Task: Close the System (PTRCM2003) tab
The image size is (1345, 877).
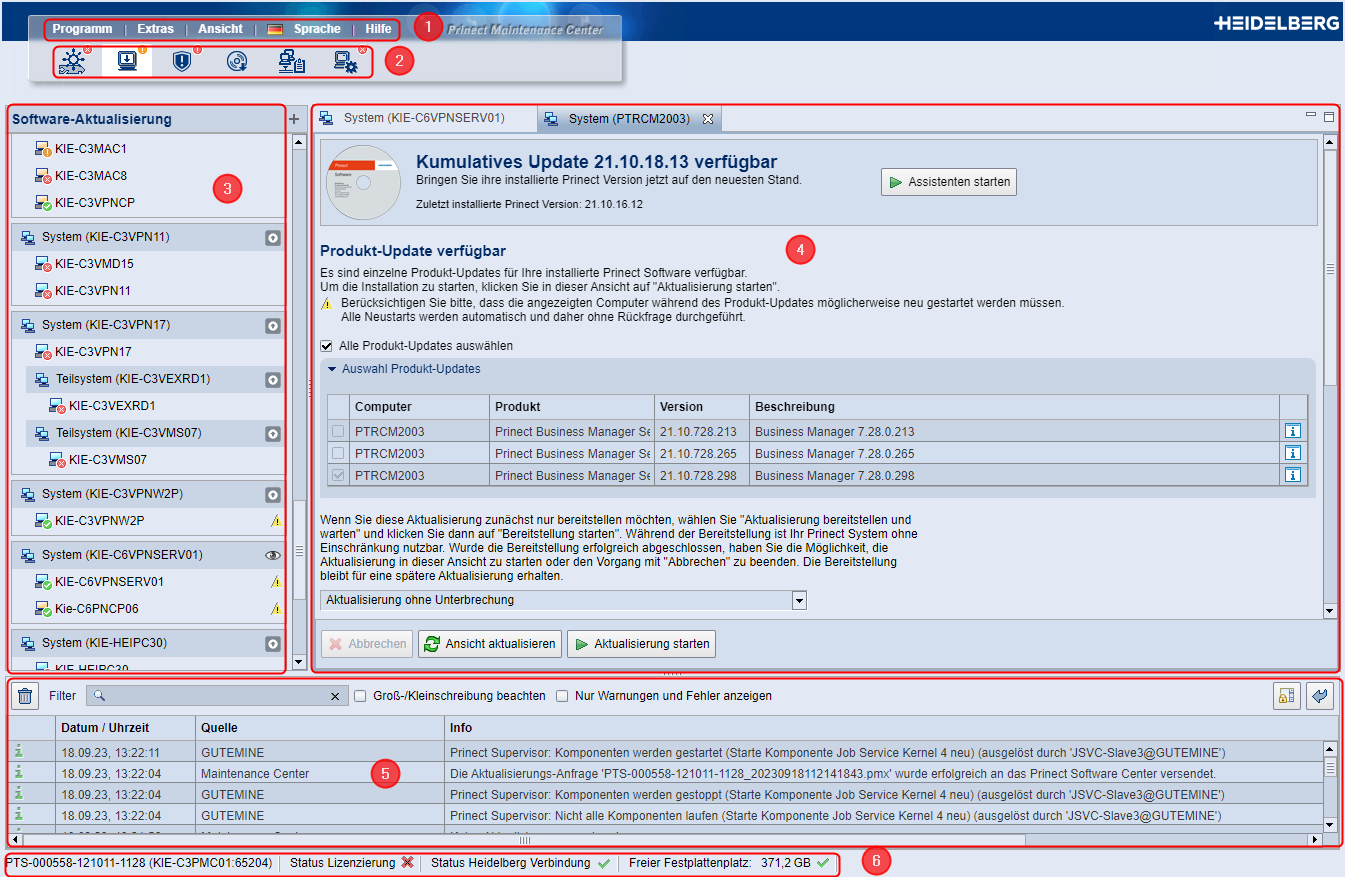Action: click(x=708, y=119)
